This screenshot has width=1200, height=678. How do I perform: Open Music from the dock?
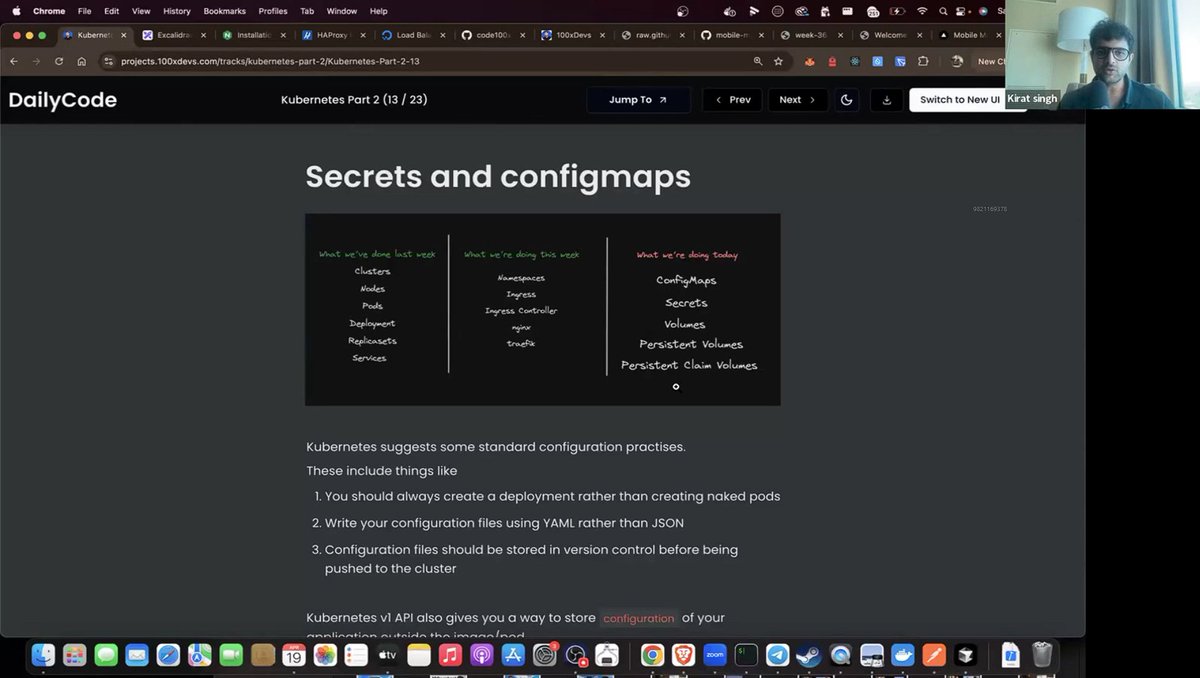pos(450,655)
